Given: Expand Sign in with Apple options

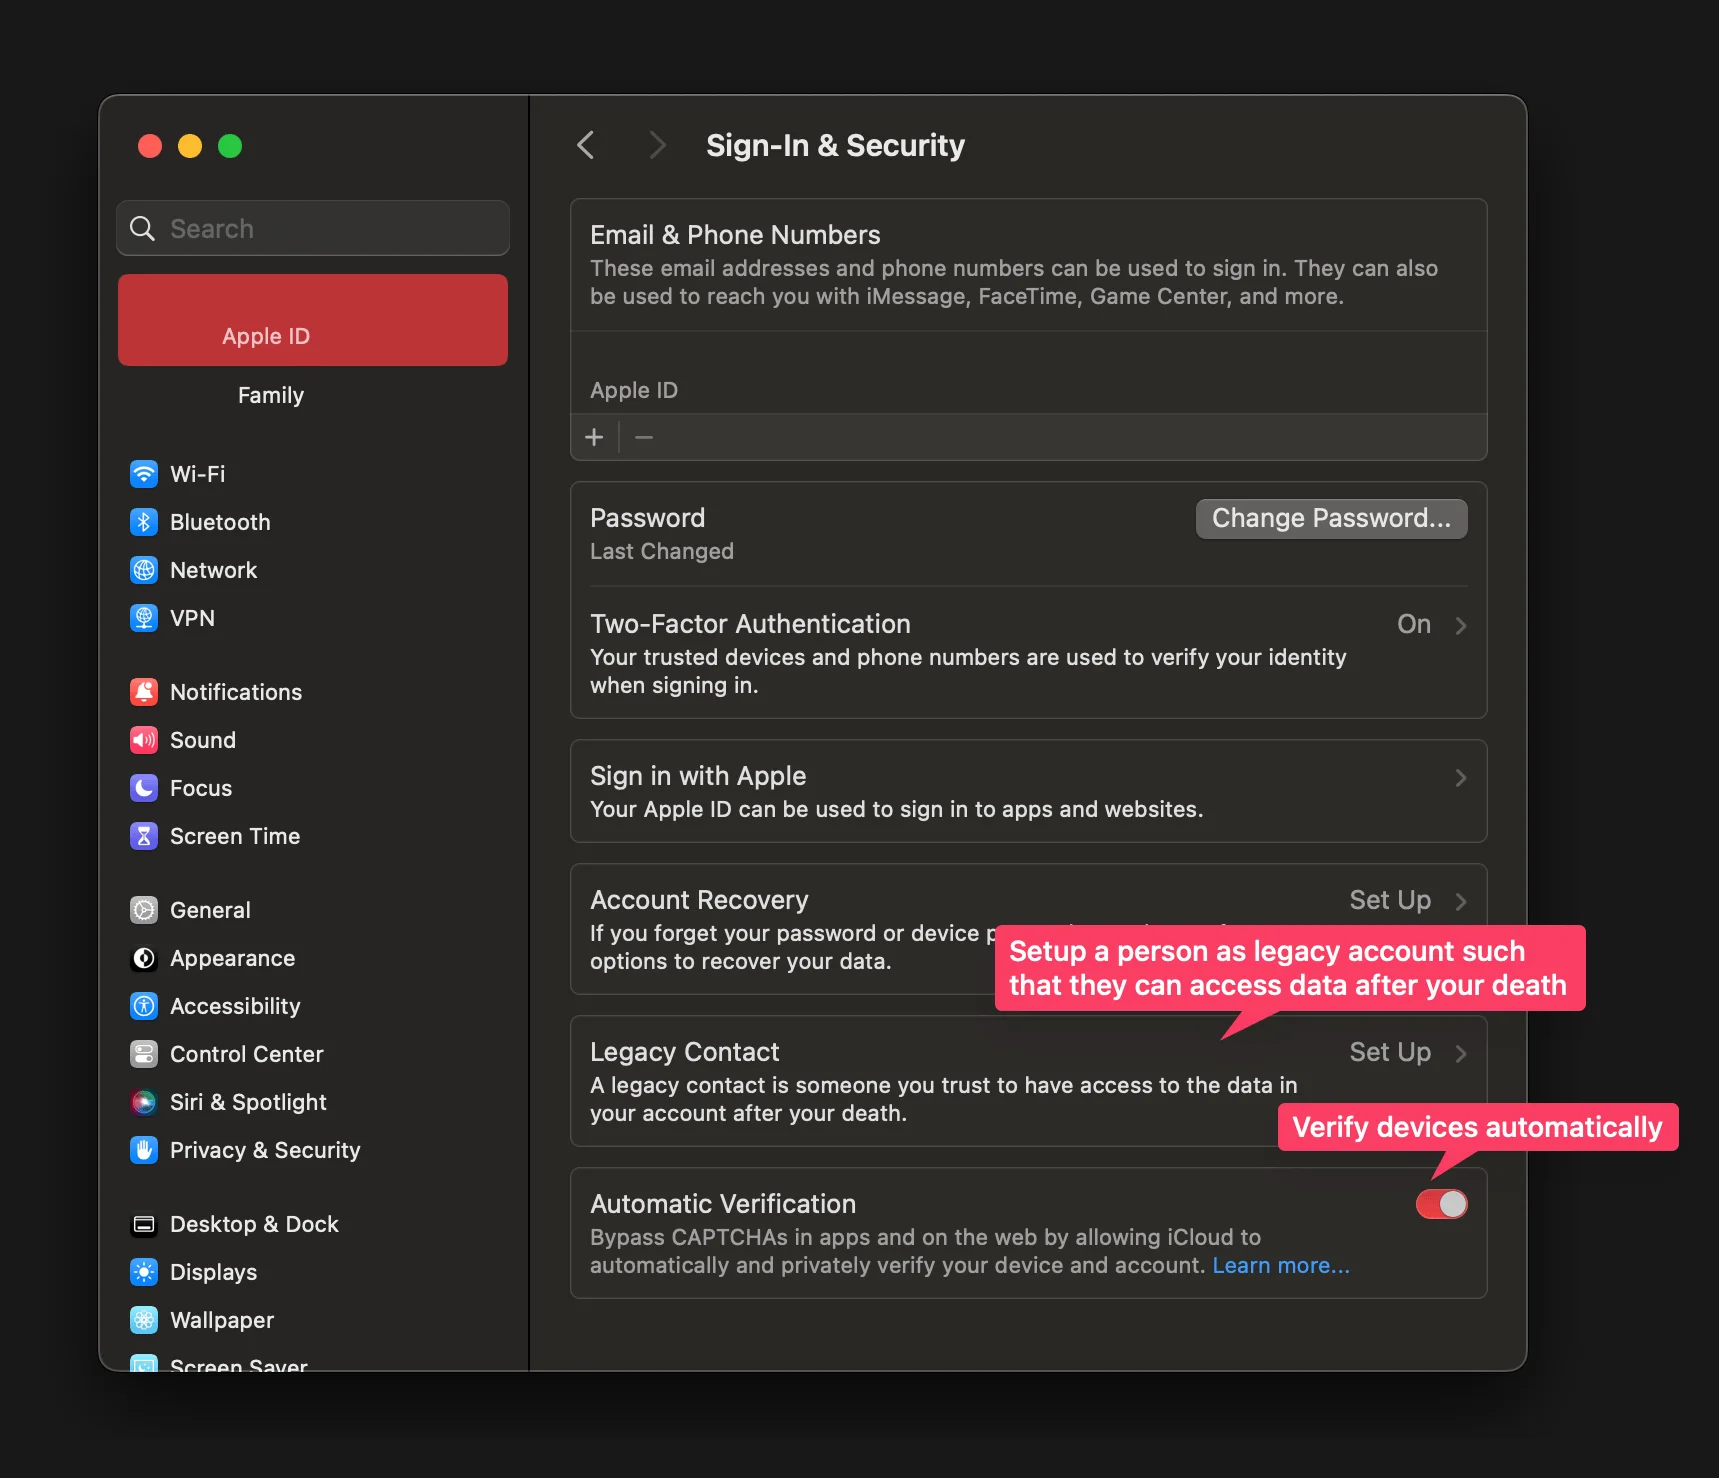Looking at the screenshot, I should click(1461, 777).
